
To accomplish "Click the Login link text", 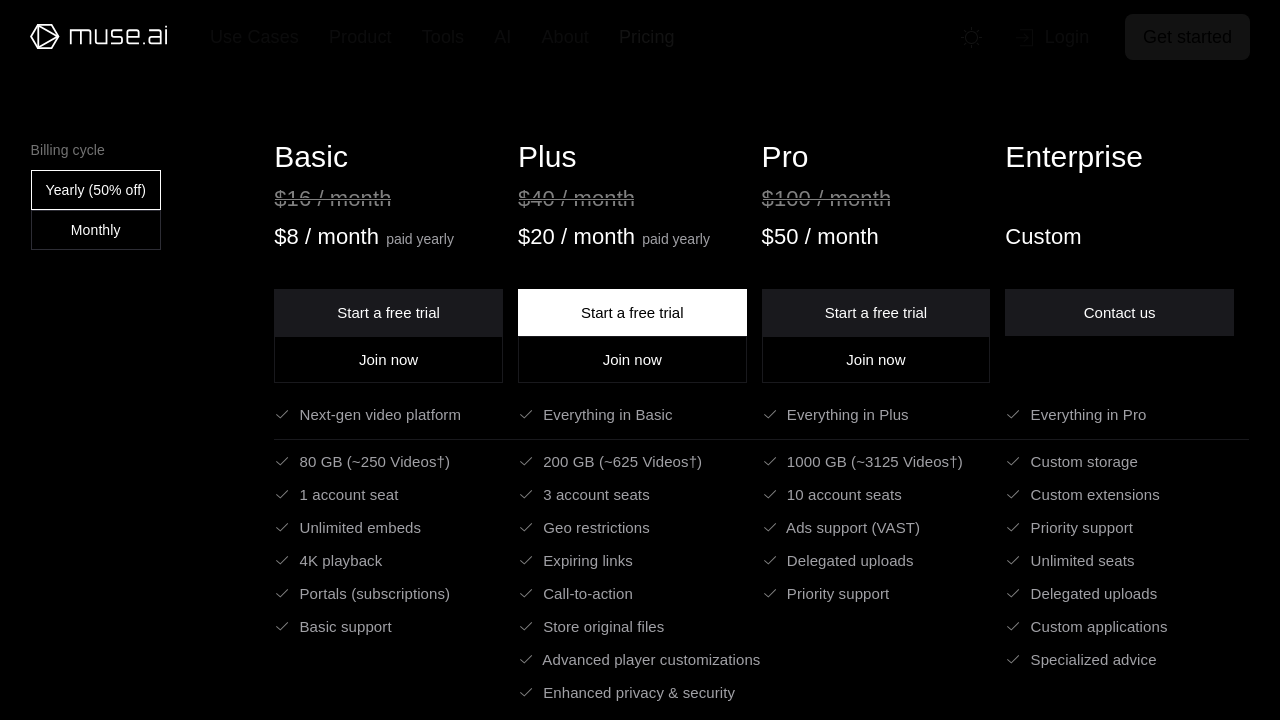I will [x=1066, y=37].
